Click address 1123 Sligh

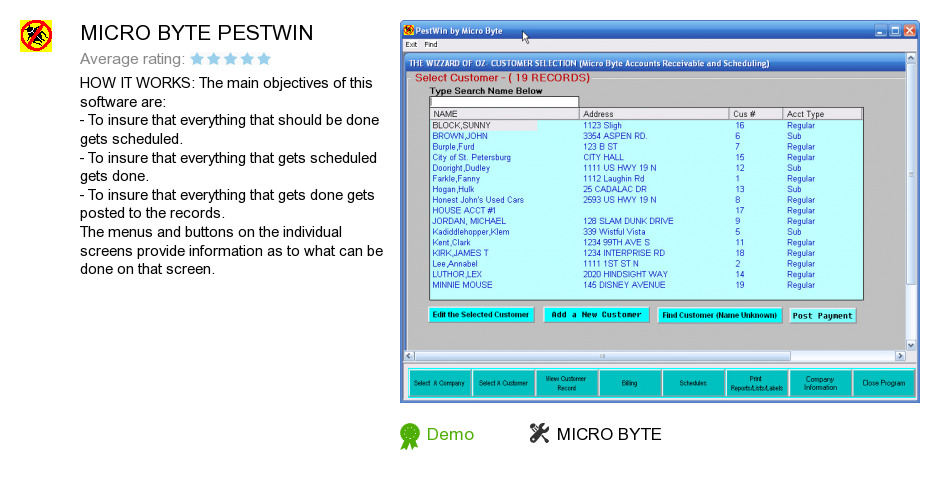[602, 125]
